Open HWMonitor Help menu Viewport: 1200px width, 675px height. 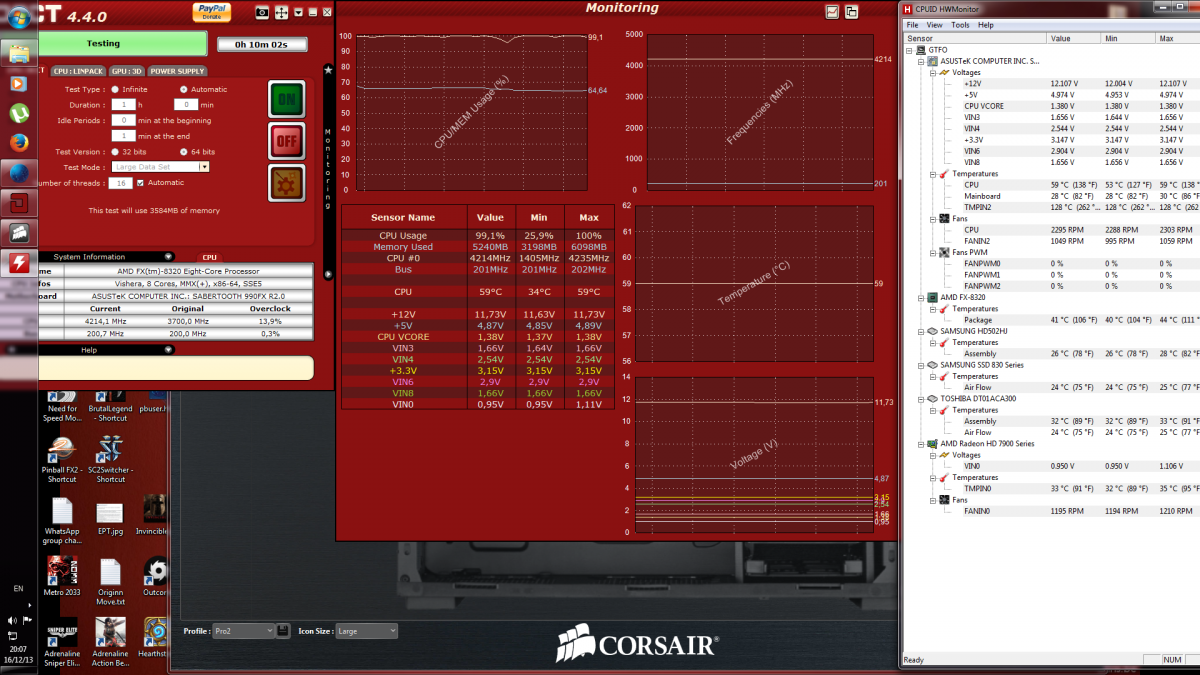(x=986, y=25)
